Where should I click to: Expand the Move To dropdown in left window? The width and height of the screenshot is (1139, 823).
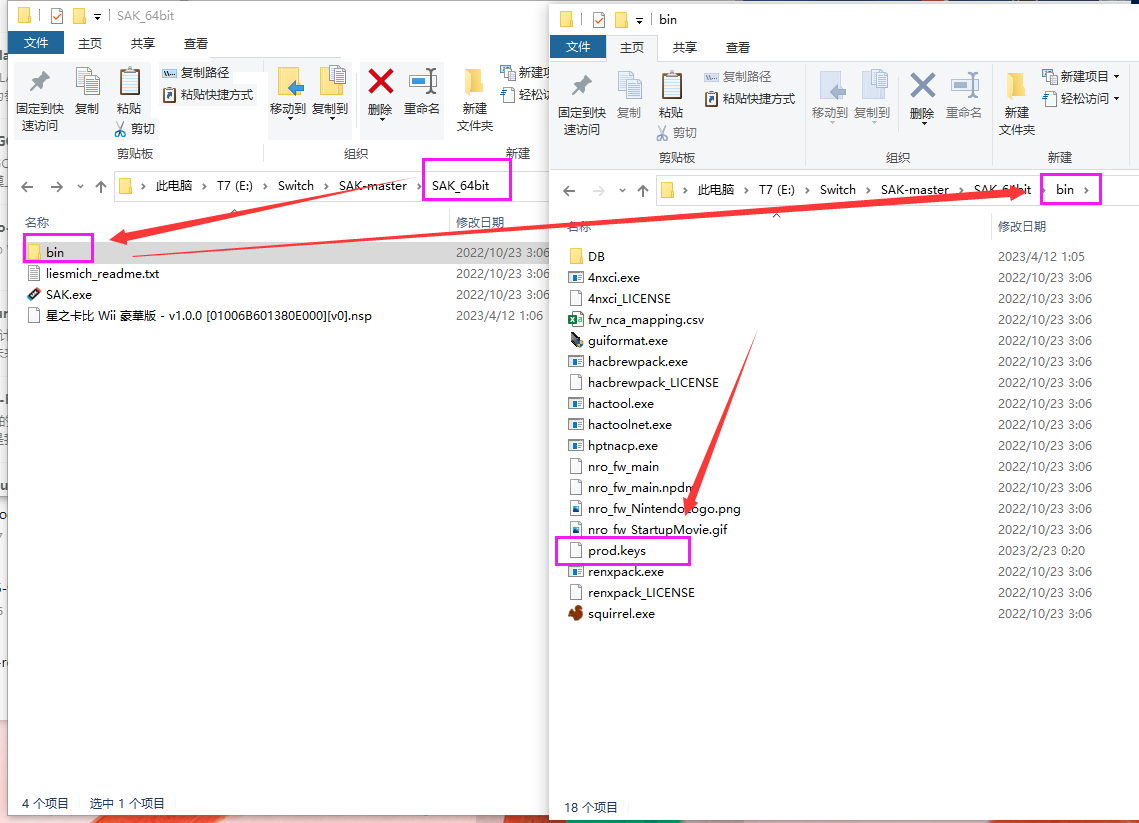click(289, 118)
